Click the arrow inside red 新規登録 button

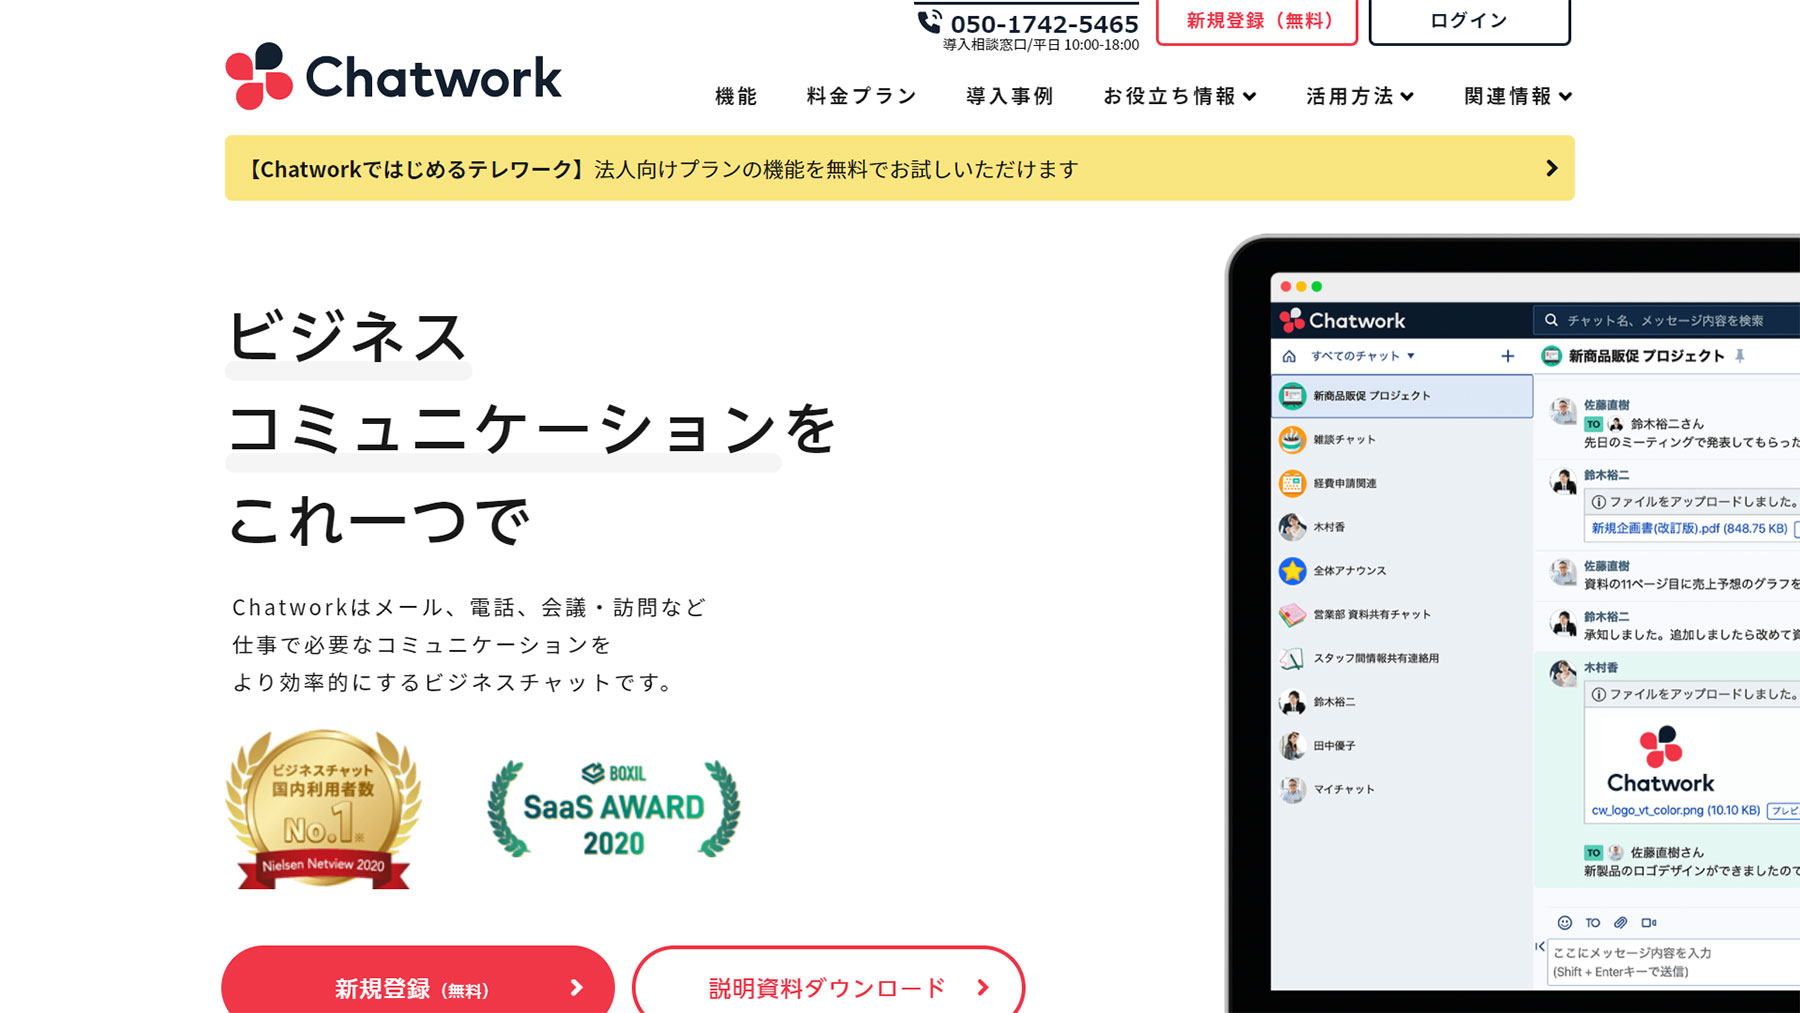pos(577,988)
